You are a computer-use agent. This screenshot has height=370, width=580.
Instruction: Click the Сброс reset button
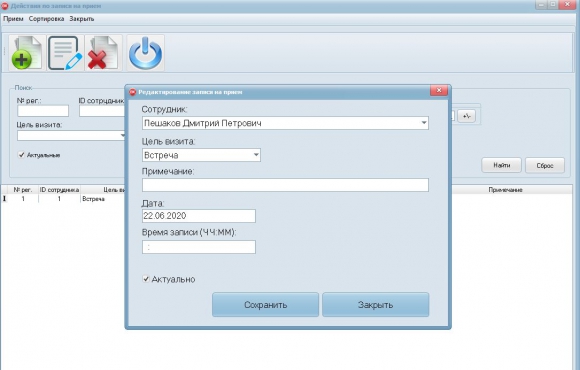pyautogui.click(x=545, y=165)
